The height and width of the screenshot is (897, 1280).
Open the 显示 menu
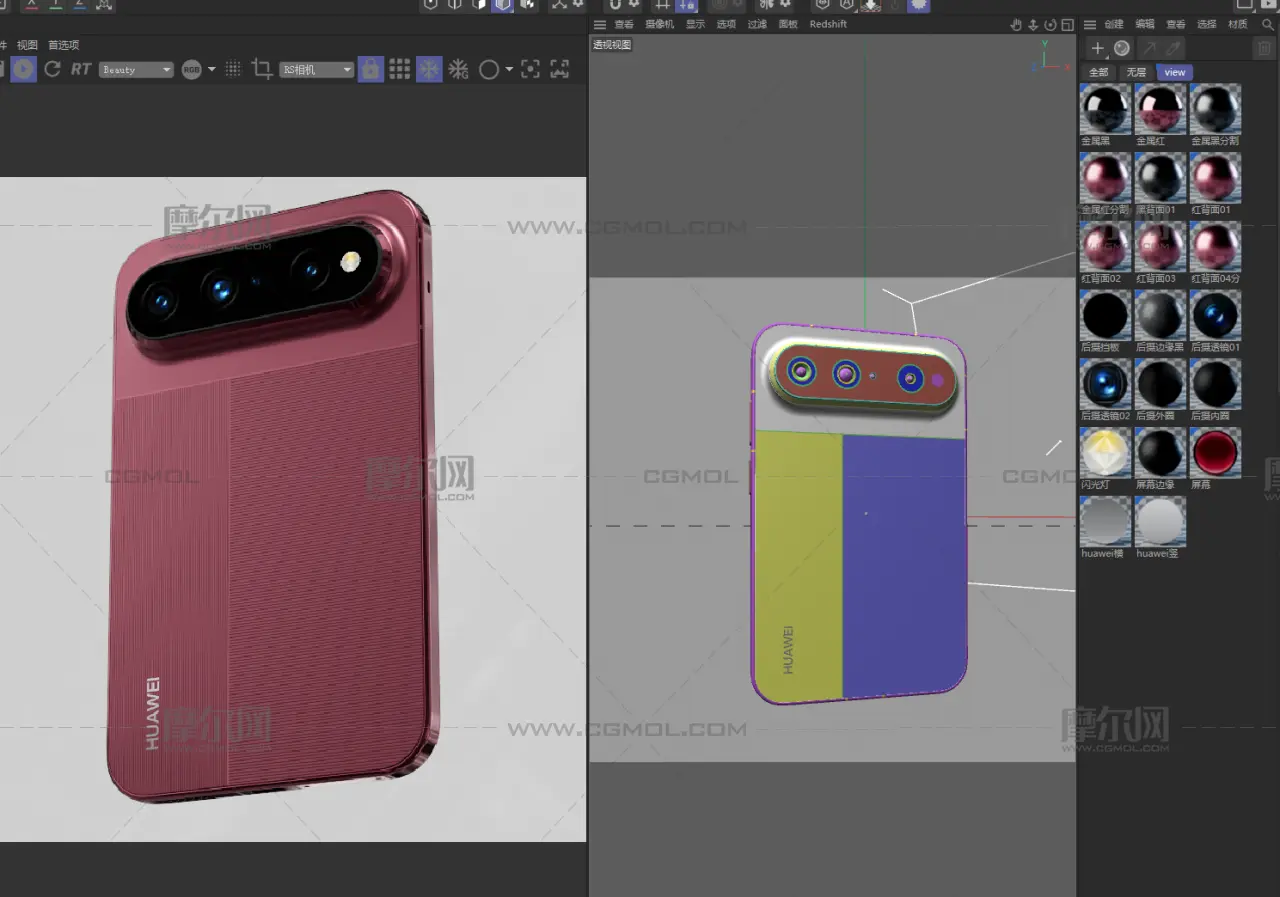coord(695,24)
